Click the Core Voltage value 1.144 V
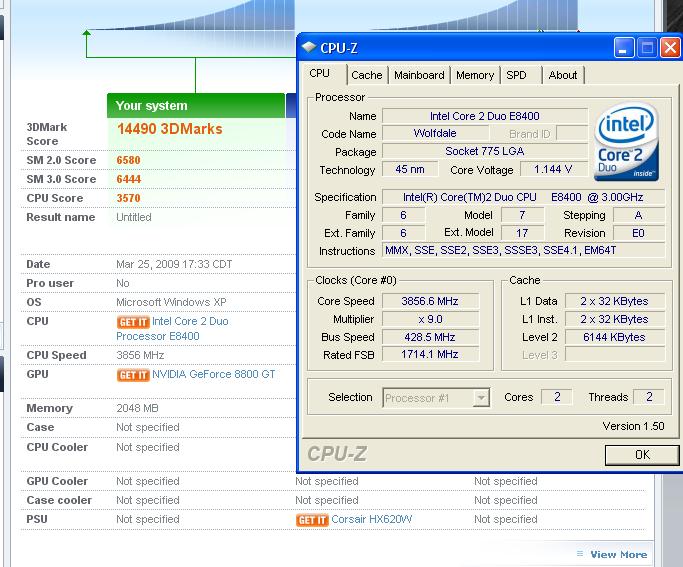The width and height of the screenshot is (683, 567). tap(553, 169)
